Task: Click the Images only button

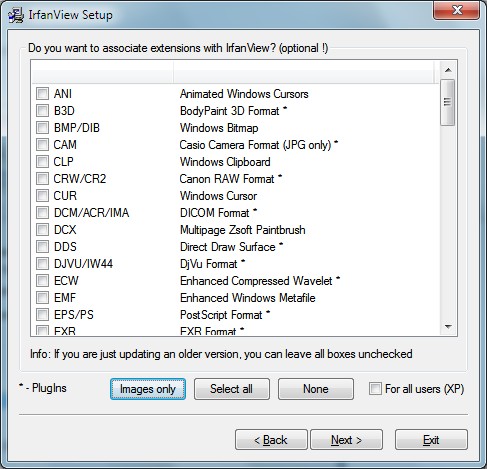Action: coord(148,389)
